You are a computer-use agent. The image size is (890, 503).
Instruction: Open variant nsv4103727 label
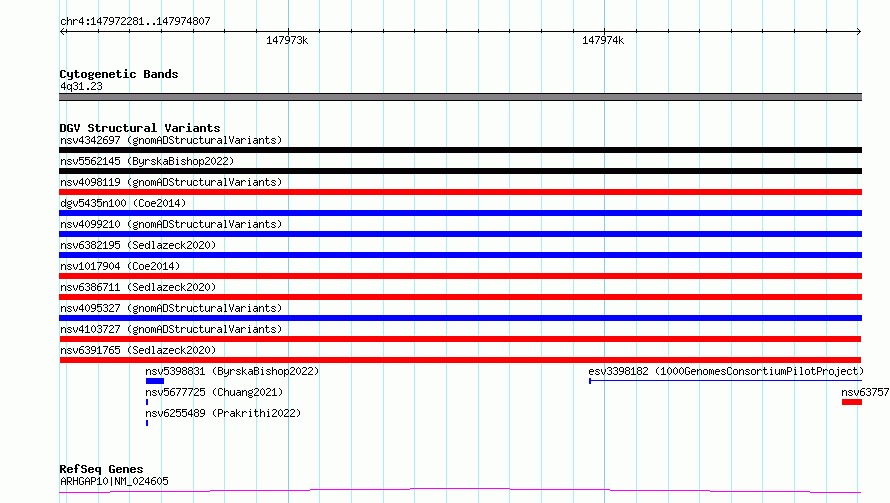coord(171,329)
